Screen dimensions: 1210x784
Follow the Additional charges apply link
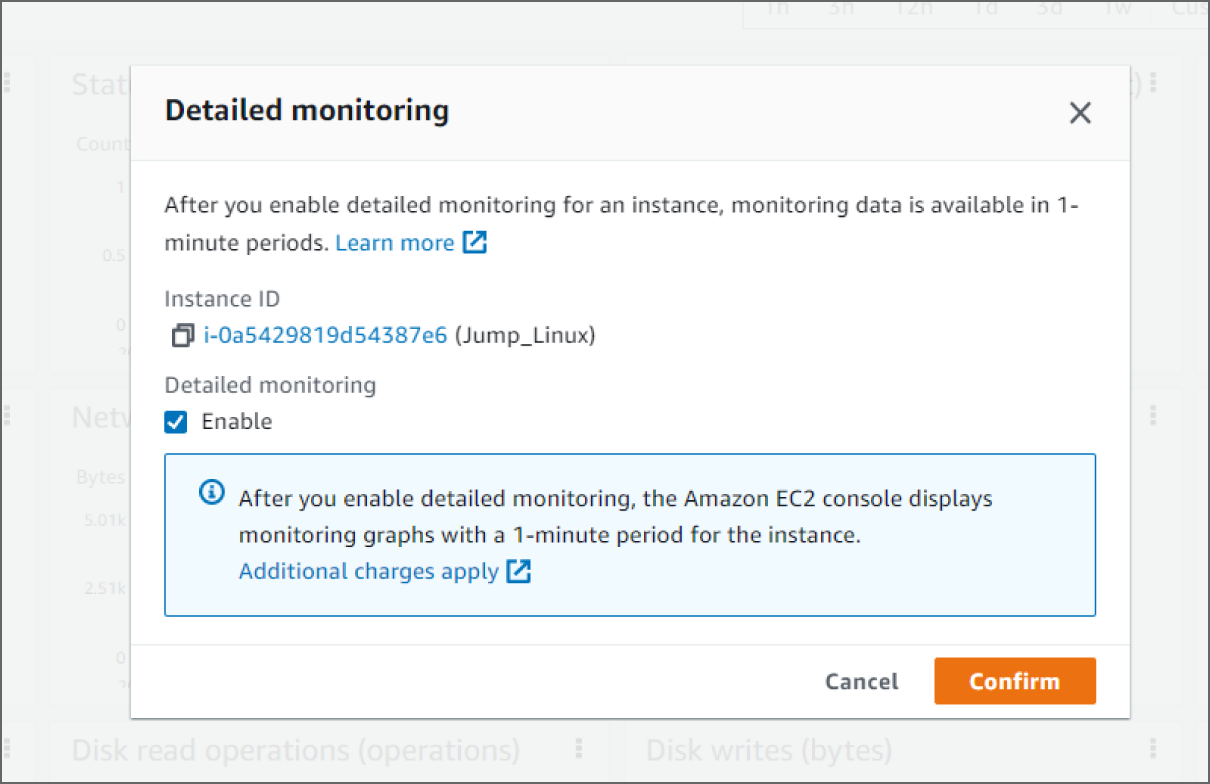pyautogui.click(x=369, y=571)
